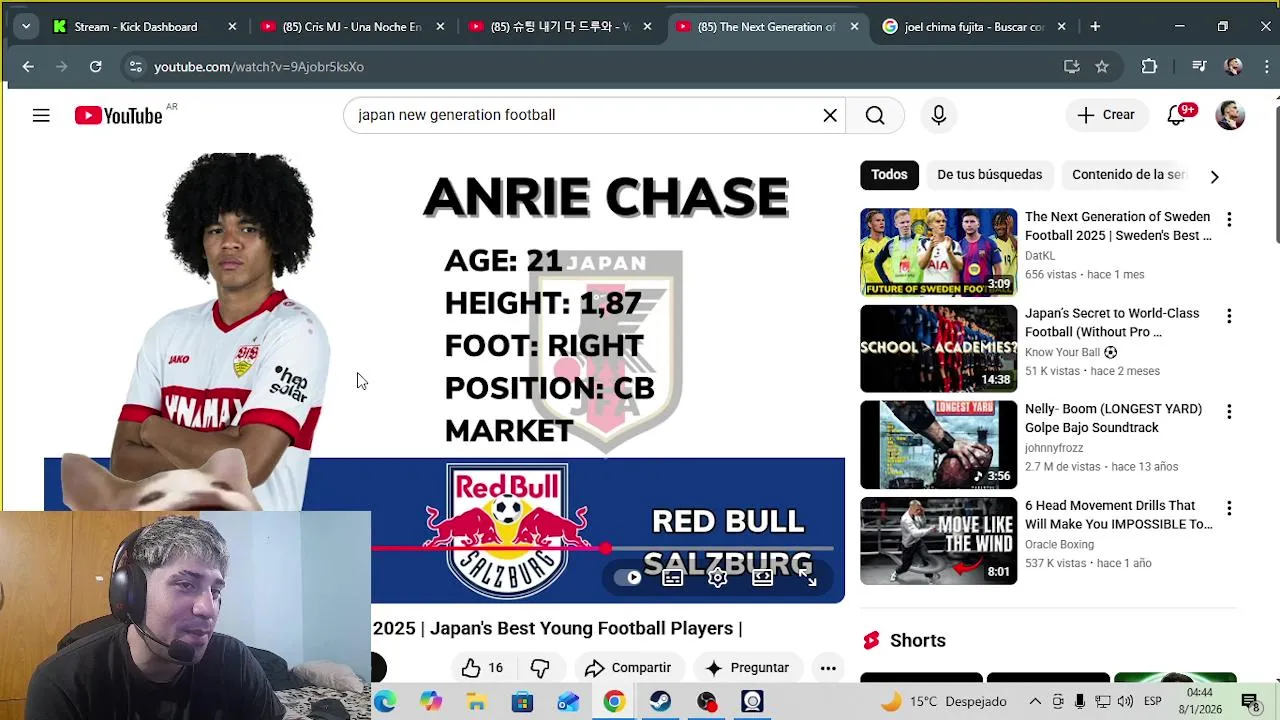This screenshot has height=720, width=1280.
Task: Reload the page
Action: [x=95, y=67]
